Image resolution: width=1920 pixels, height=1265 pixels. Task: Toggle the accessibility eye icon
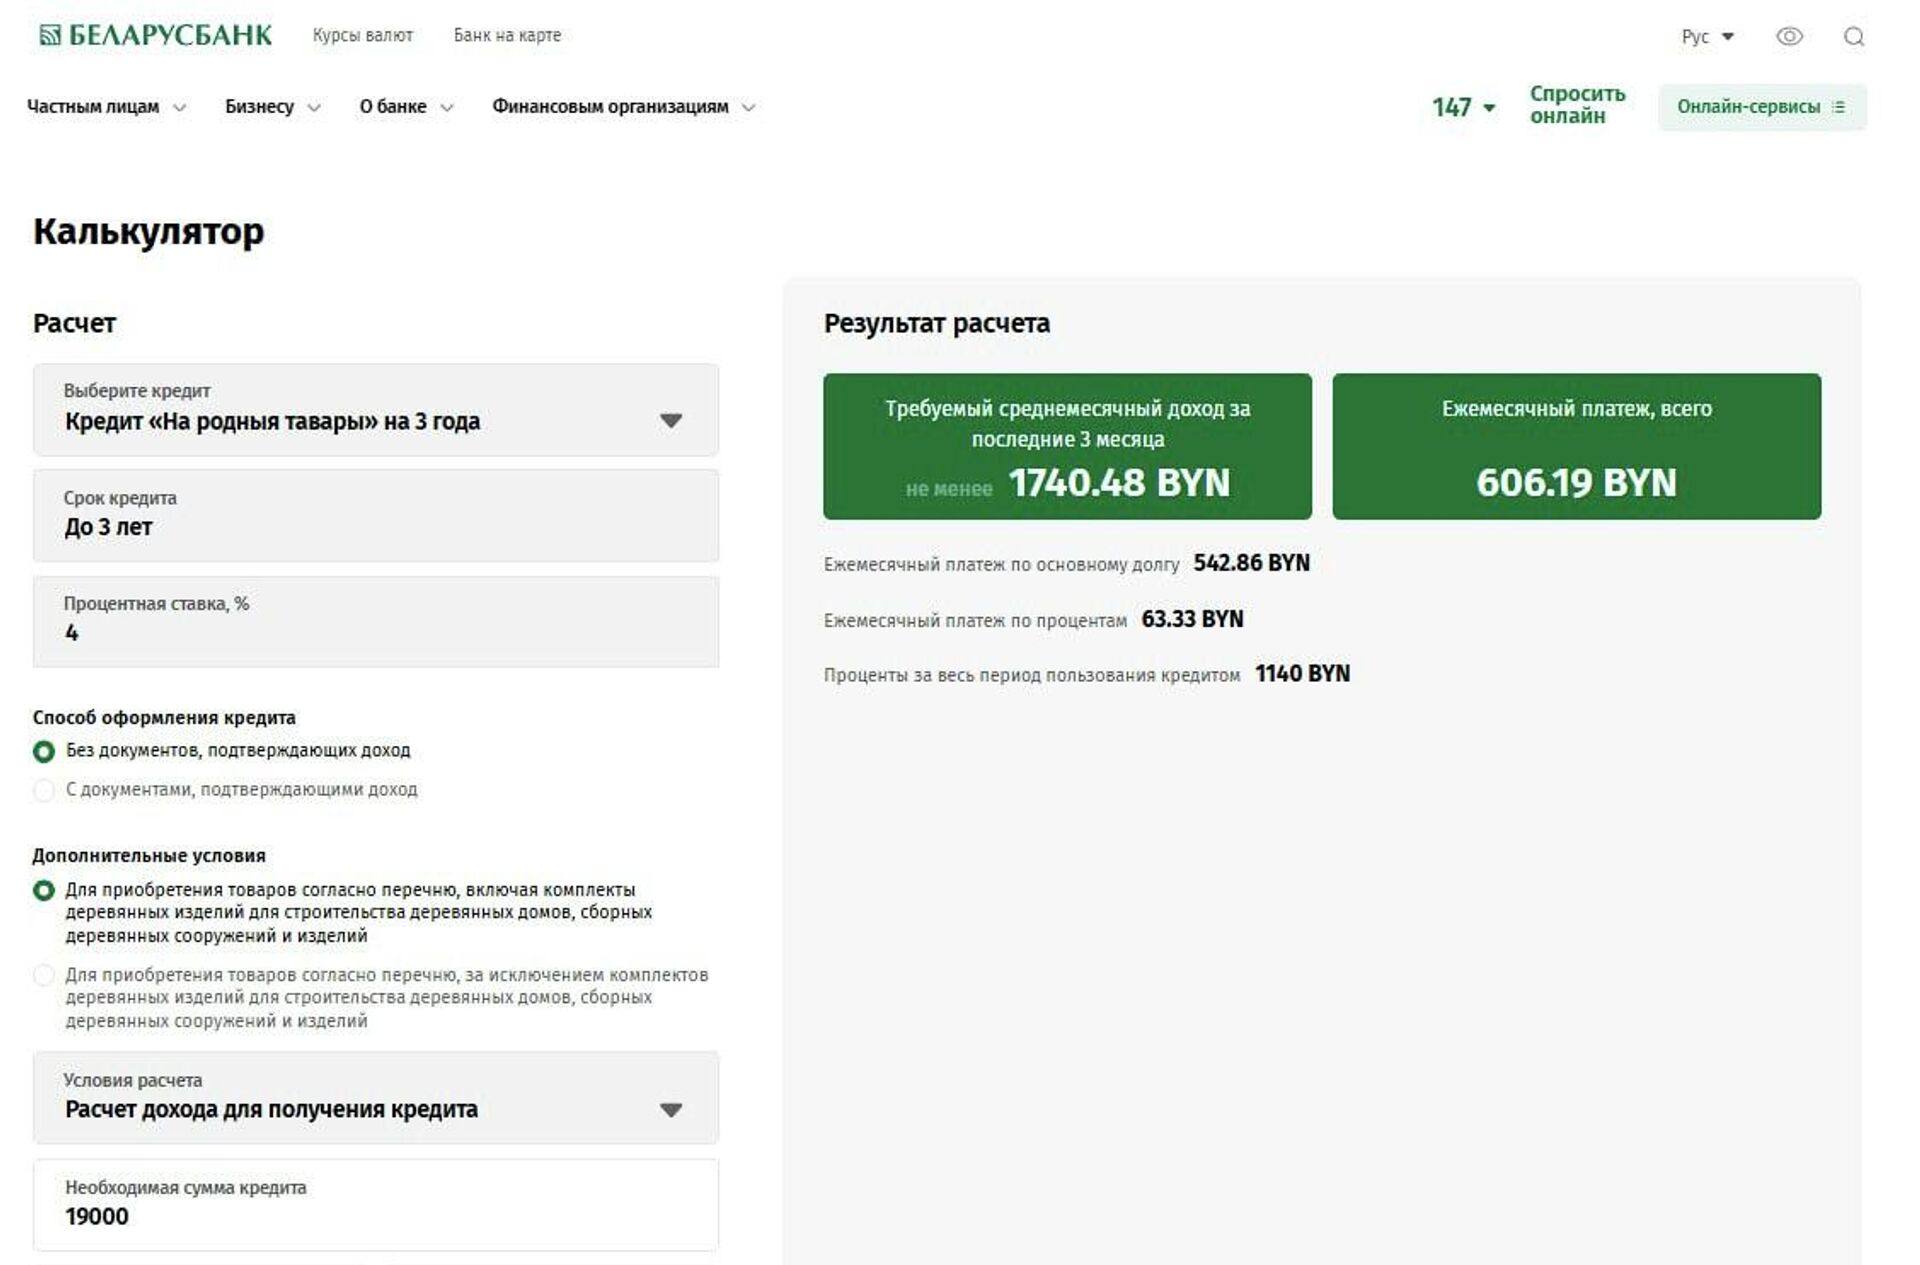(1789, 37)
